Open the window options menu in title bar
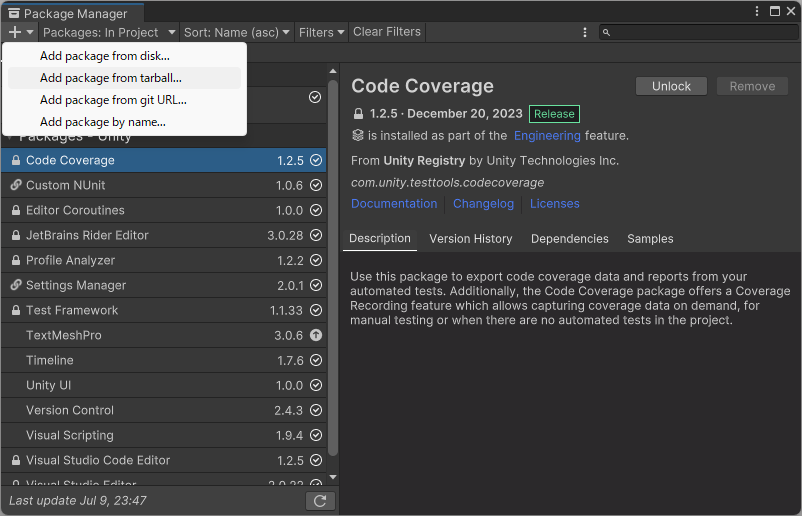802x516 pixels. click(756, 11)
